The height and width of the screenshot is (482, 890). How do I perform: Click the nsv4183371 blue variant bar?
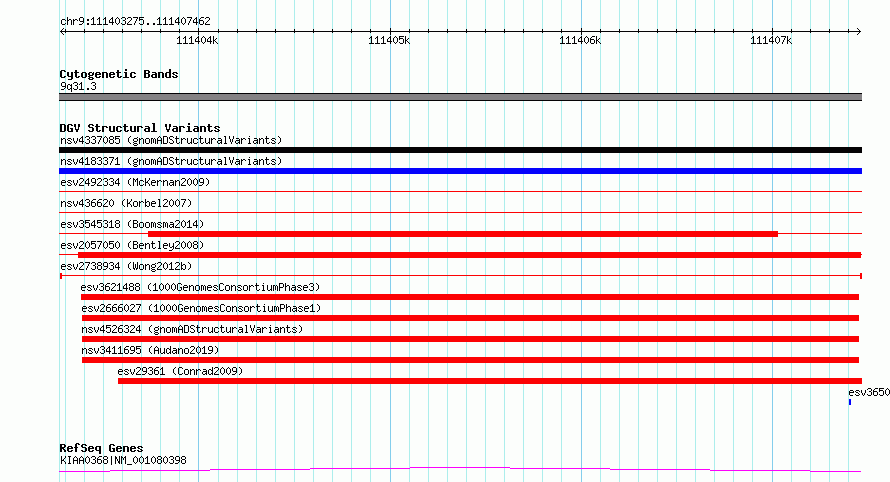[x=460, y=171]
